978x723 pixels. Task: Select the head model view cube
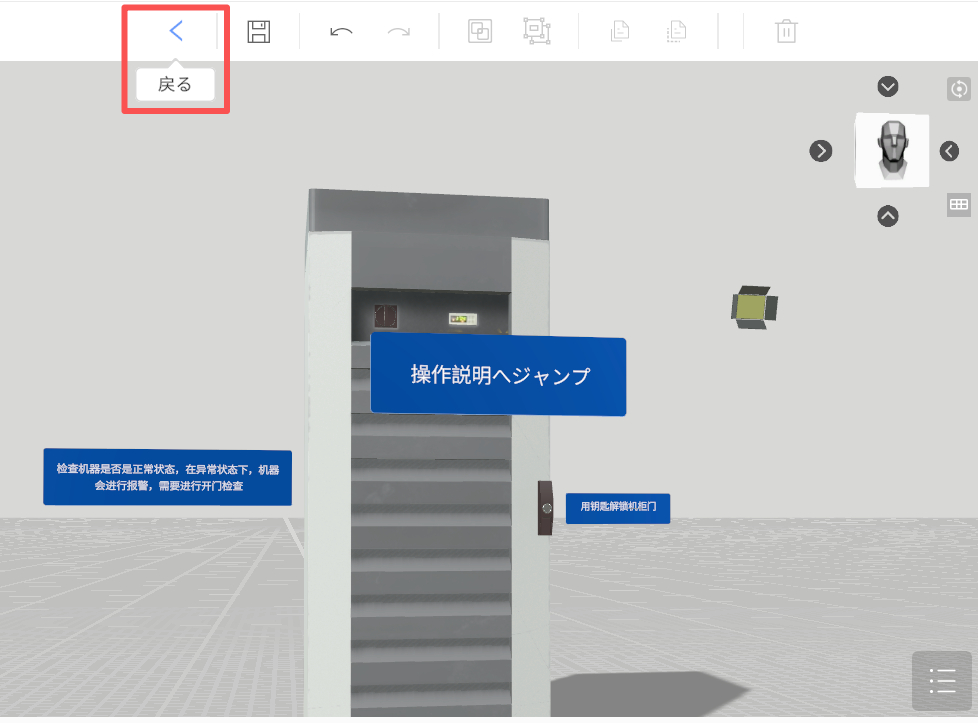coord(891,151)
